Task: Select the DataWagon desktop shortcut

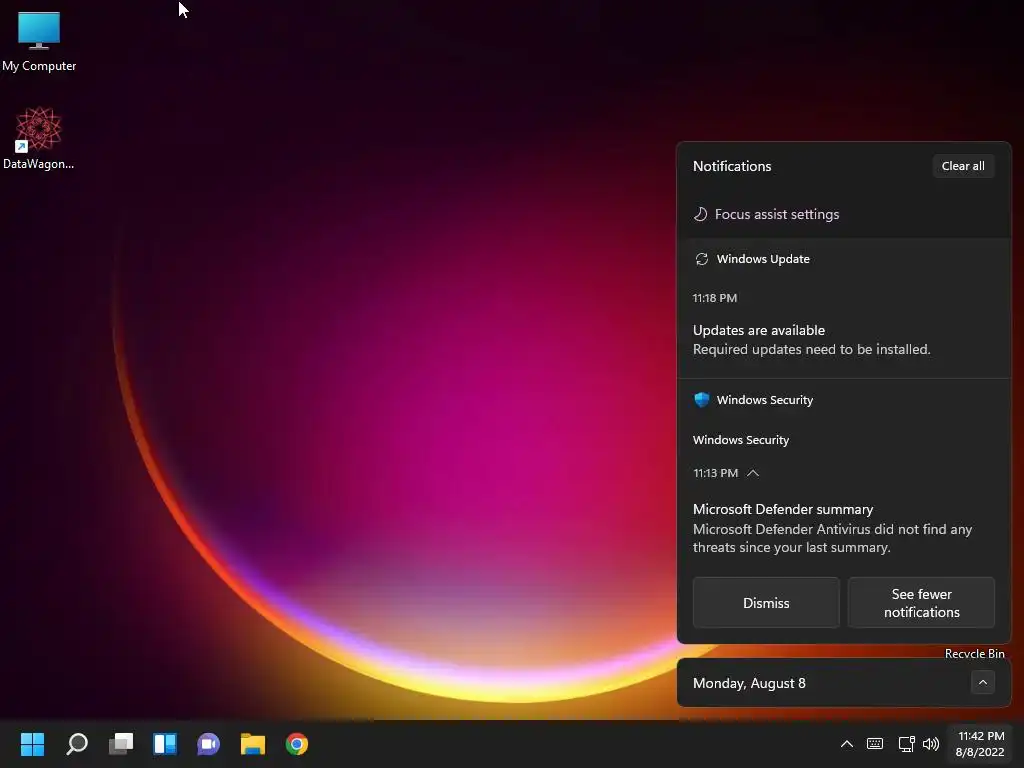Action: 39,138
